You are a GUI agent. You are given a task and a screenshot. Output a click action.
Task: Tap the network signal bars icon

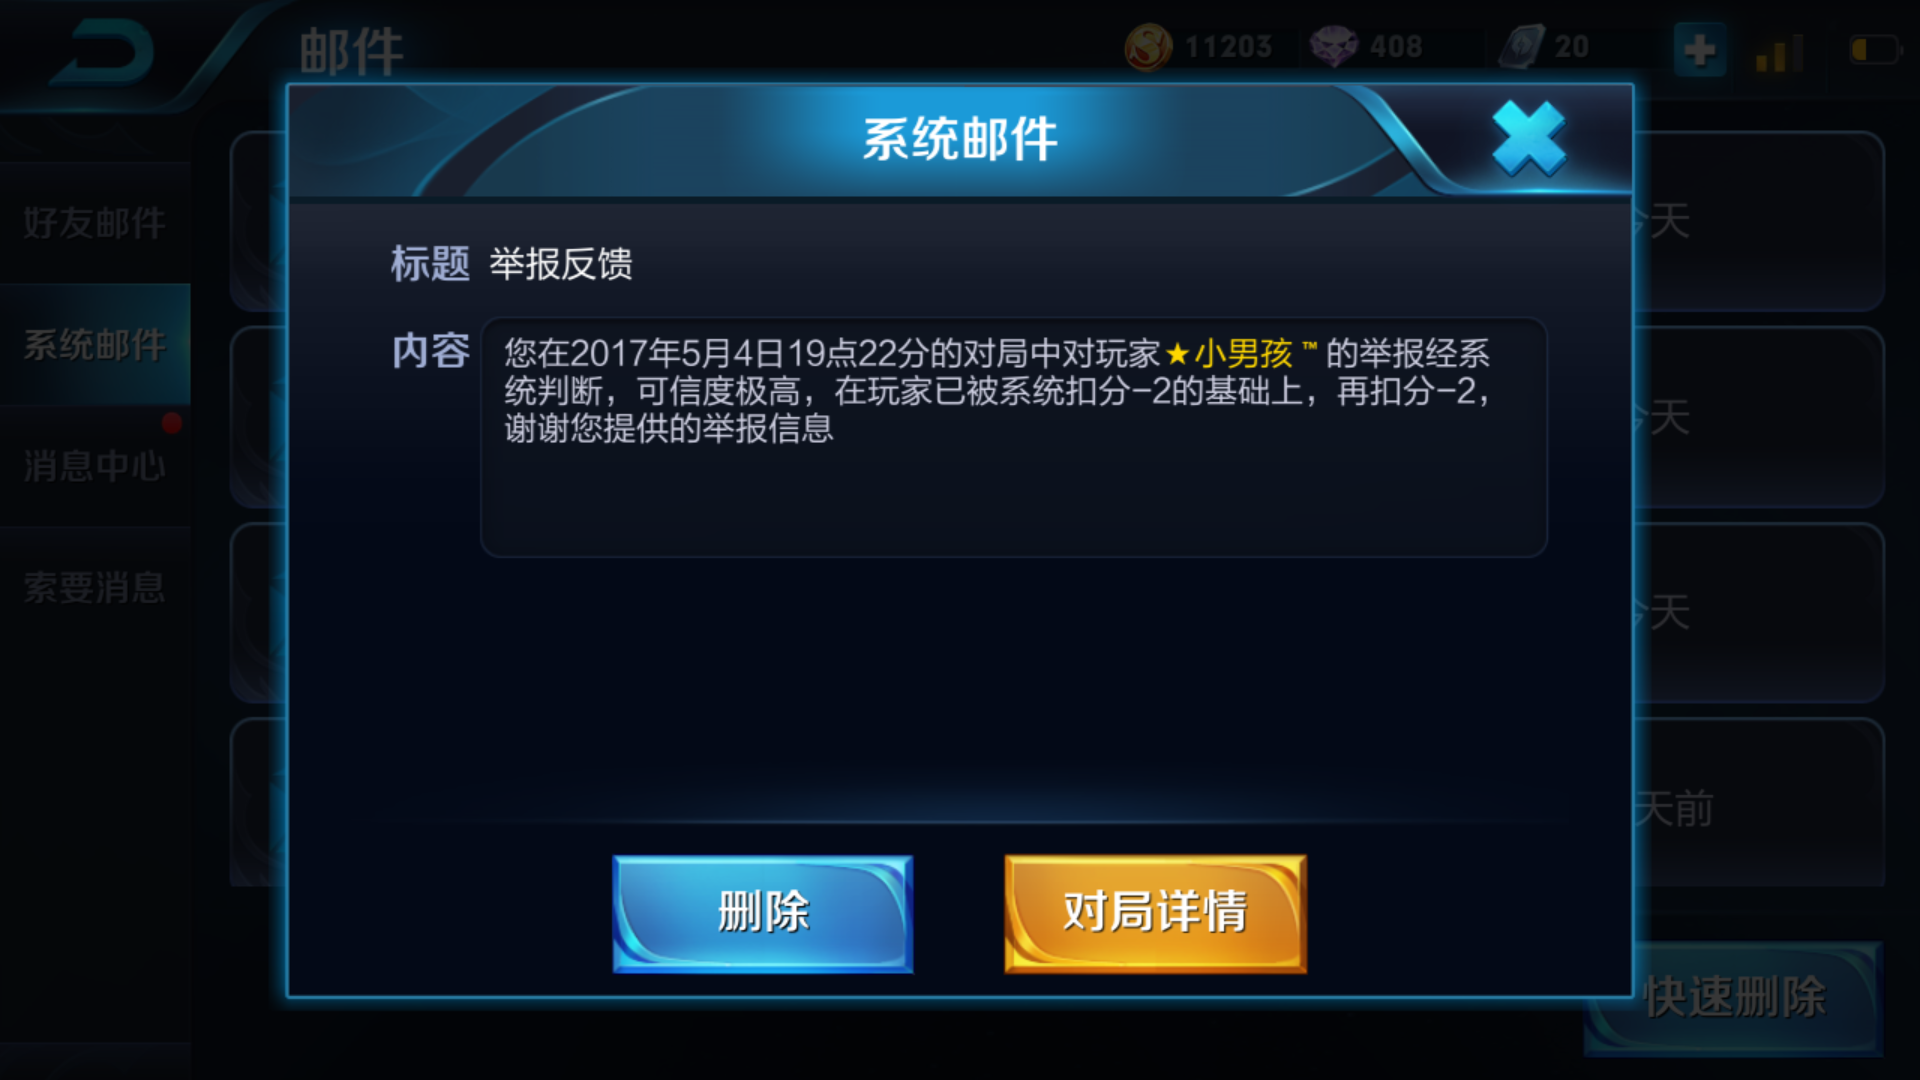1780,53
